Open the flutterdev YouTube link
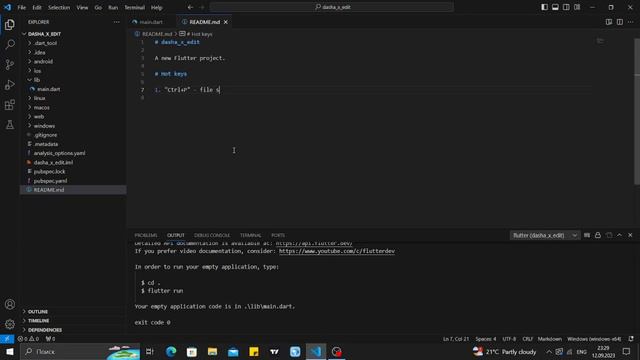Image resolution: width=640 pixels, height=360 pixels. (337, 251)
